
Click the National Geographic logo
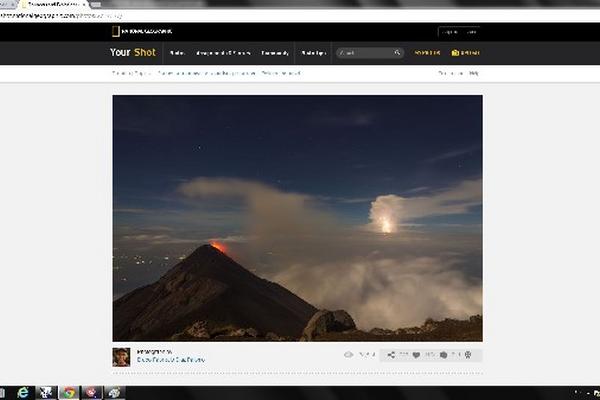point(142,32)
